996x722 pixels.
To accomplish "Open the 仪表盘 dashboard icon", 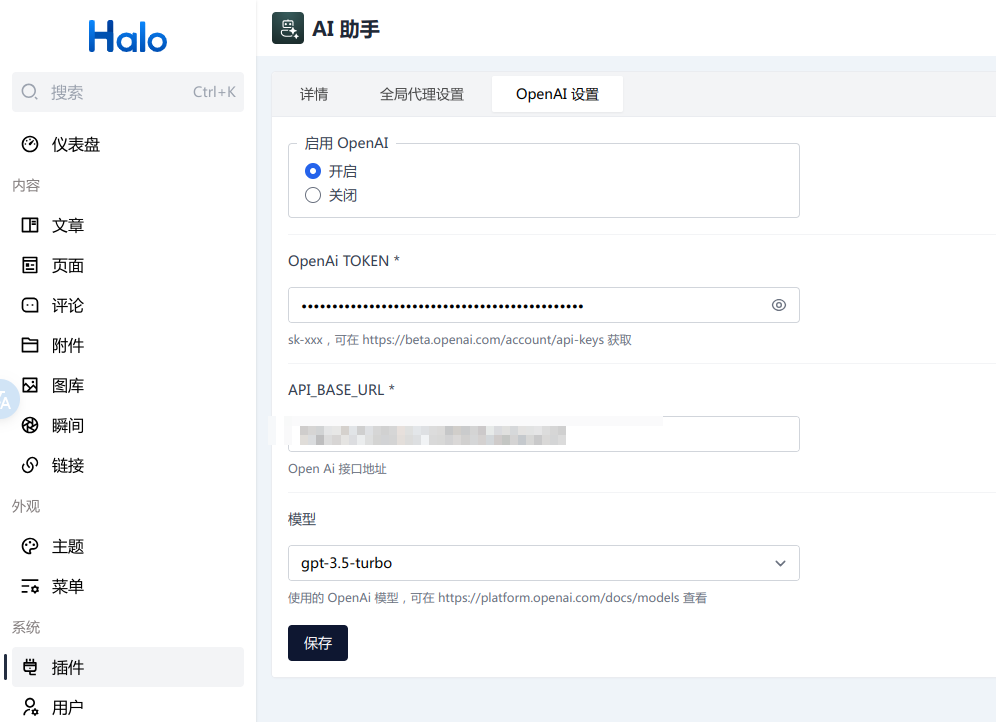I will (x=28, y=144).
